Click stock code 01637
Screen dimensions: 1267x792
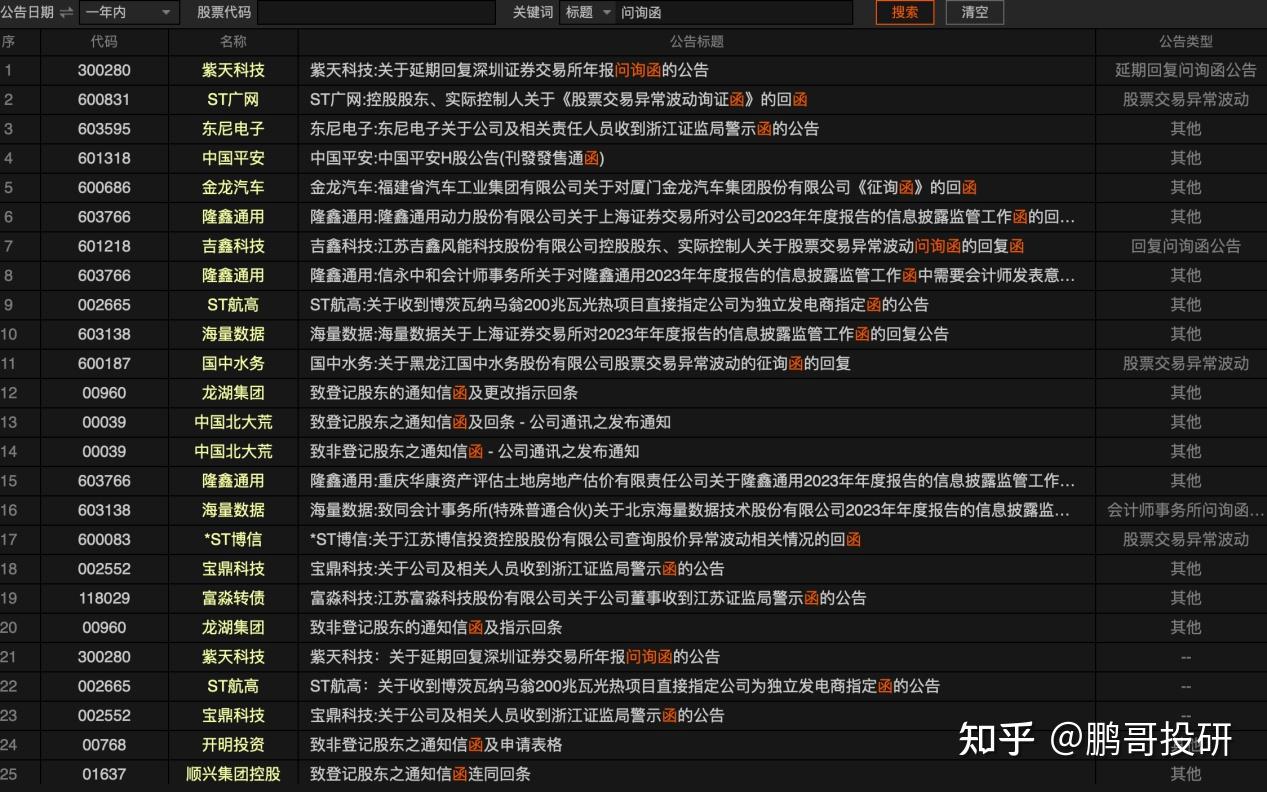(x=104, y=774)
